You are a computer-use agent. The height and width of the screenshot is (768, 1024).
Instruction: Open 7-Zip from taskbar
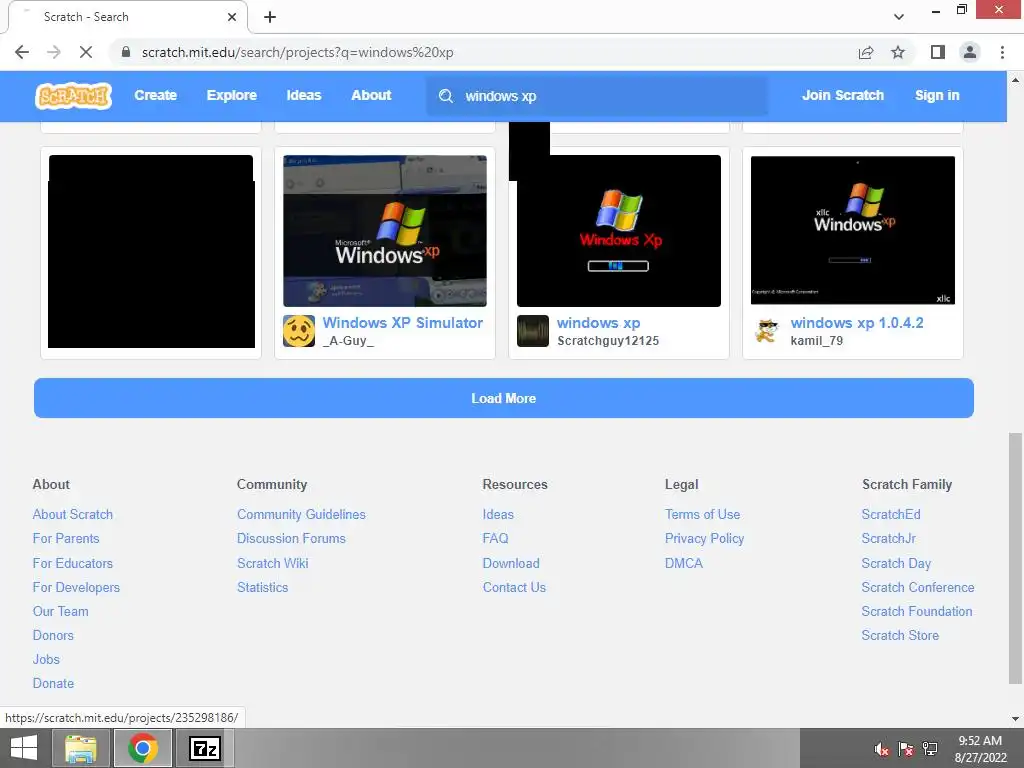click(x=204, y=748)
